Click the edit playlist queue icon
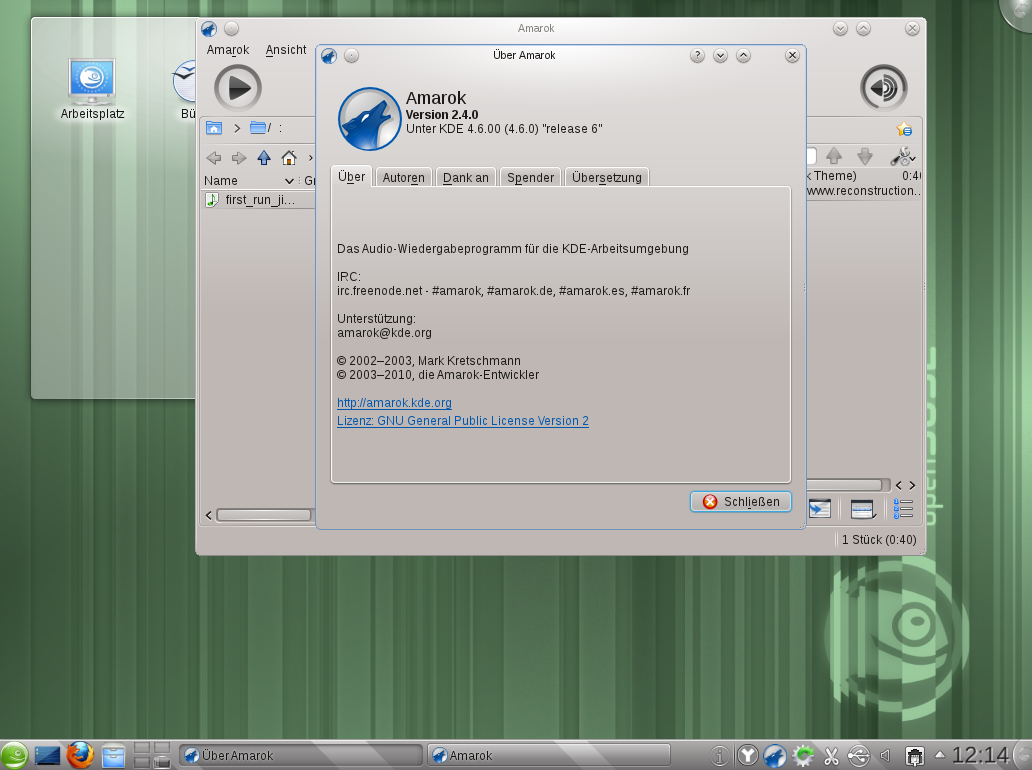1032x770 pixels. pos(862,509)
